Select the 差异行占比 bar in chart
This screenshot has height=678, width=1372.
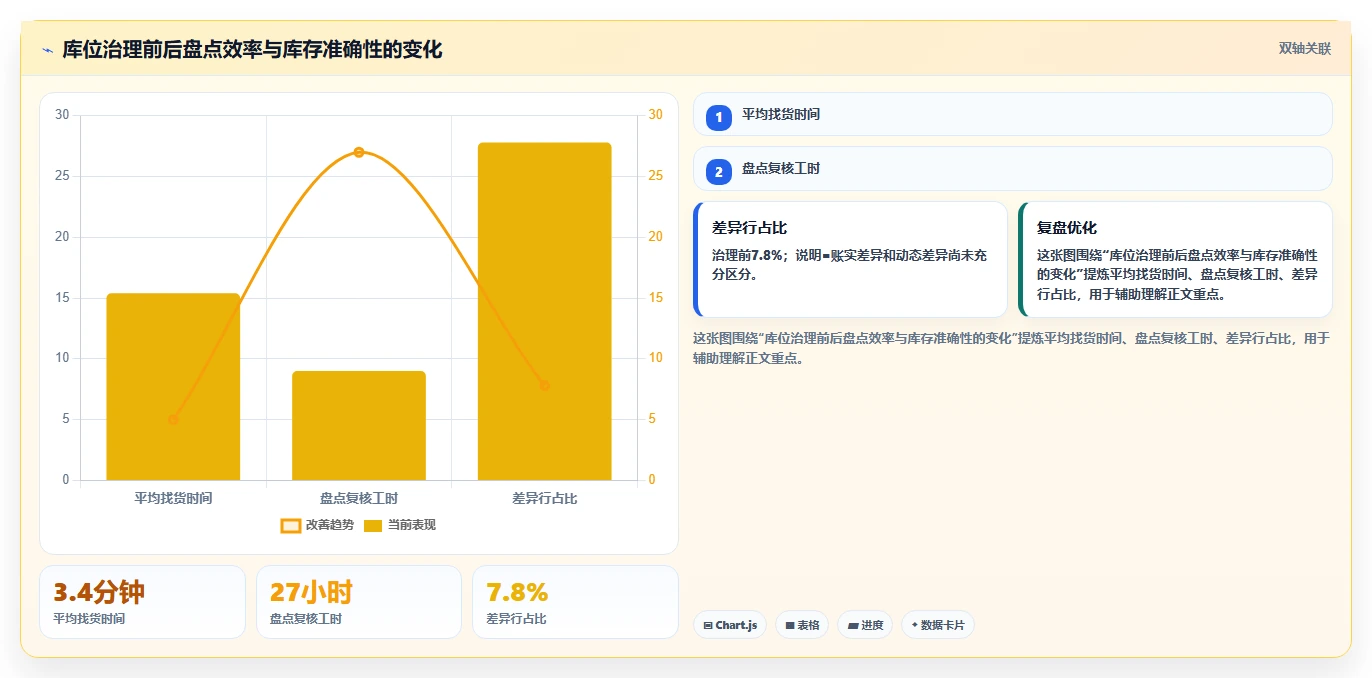(545, 311)
